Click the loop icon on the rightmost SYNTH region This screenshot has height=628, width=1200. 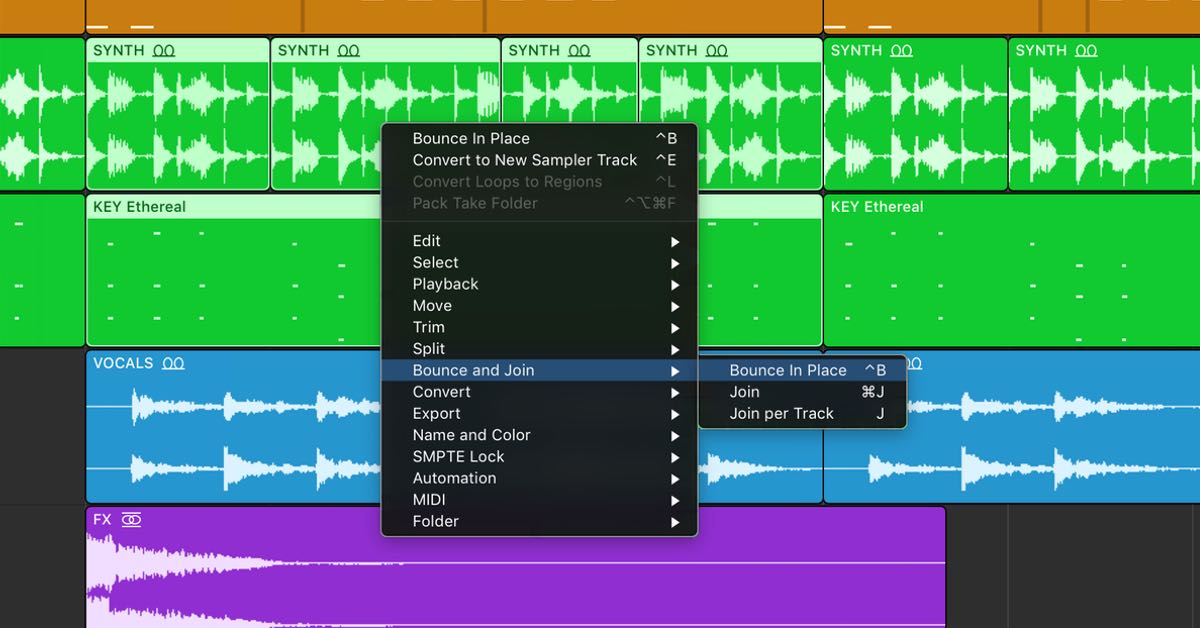[1086, 51]
